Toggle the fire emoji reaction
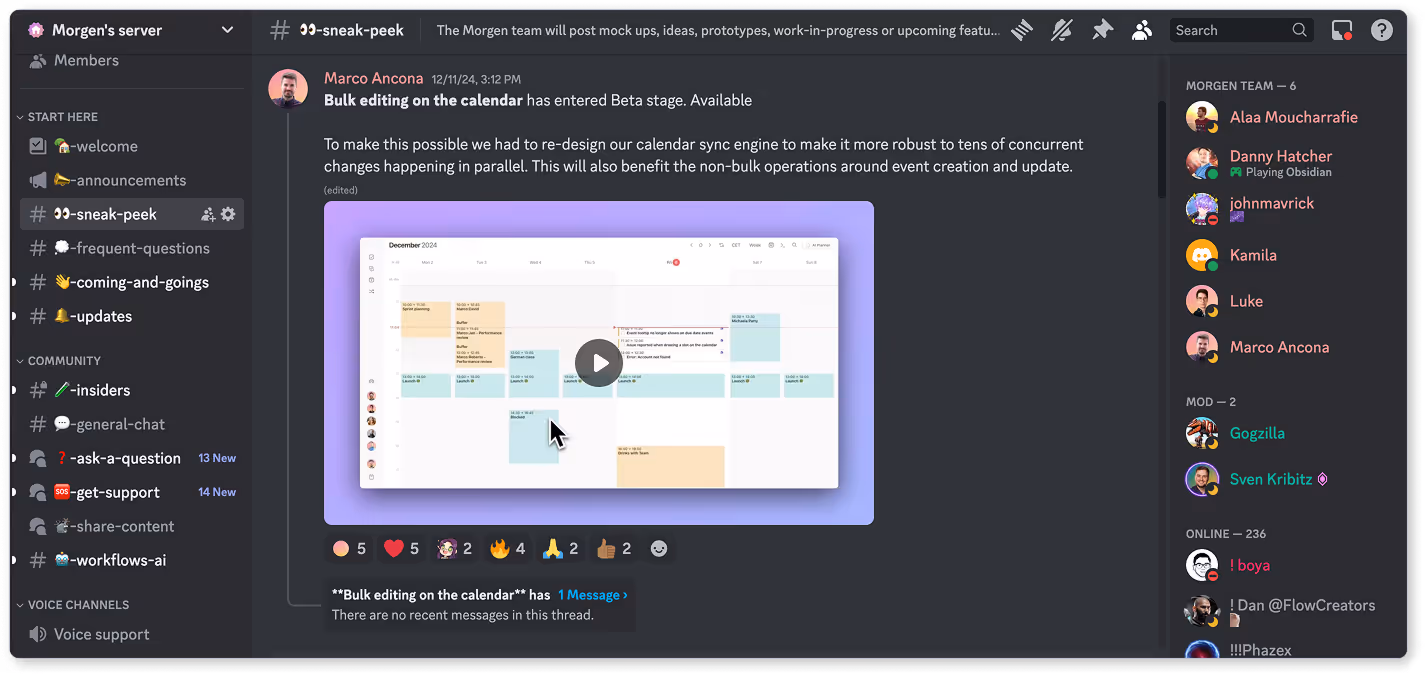The image size is (1425, 676). [505, 548]
